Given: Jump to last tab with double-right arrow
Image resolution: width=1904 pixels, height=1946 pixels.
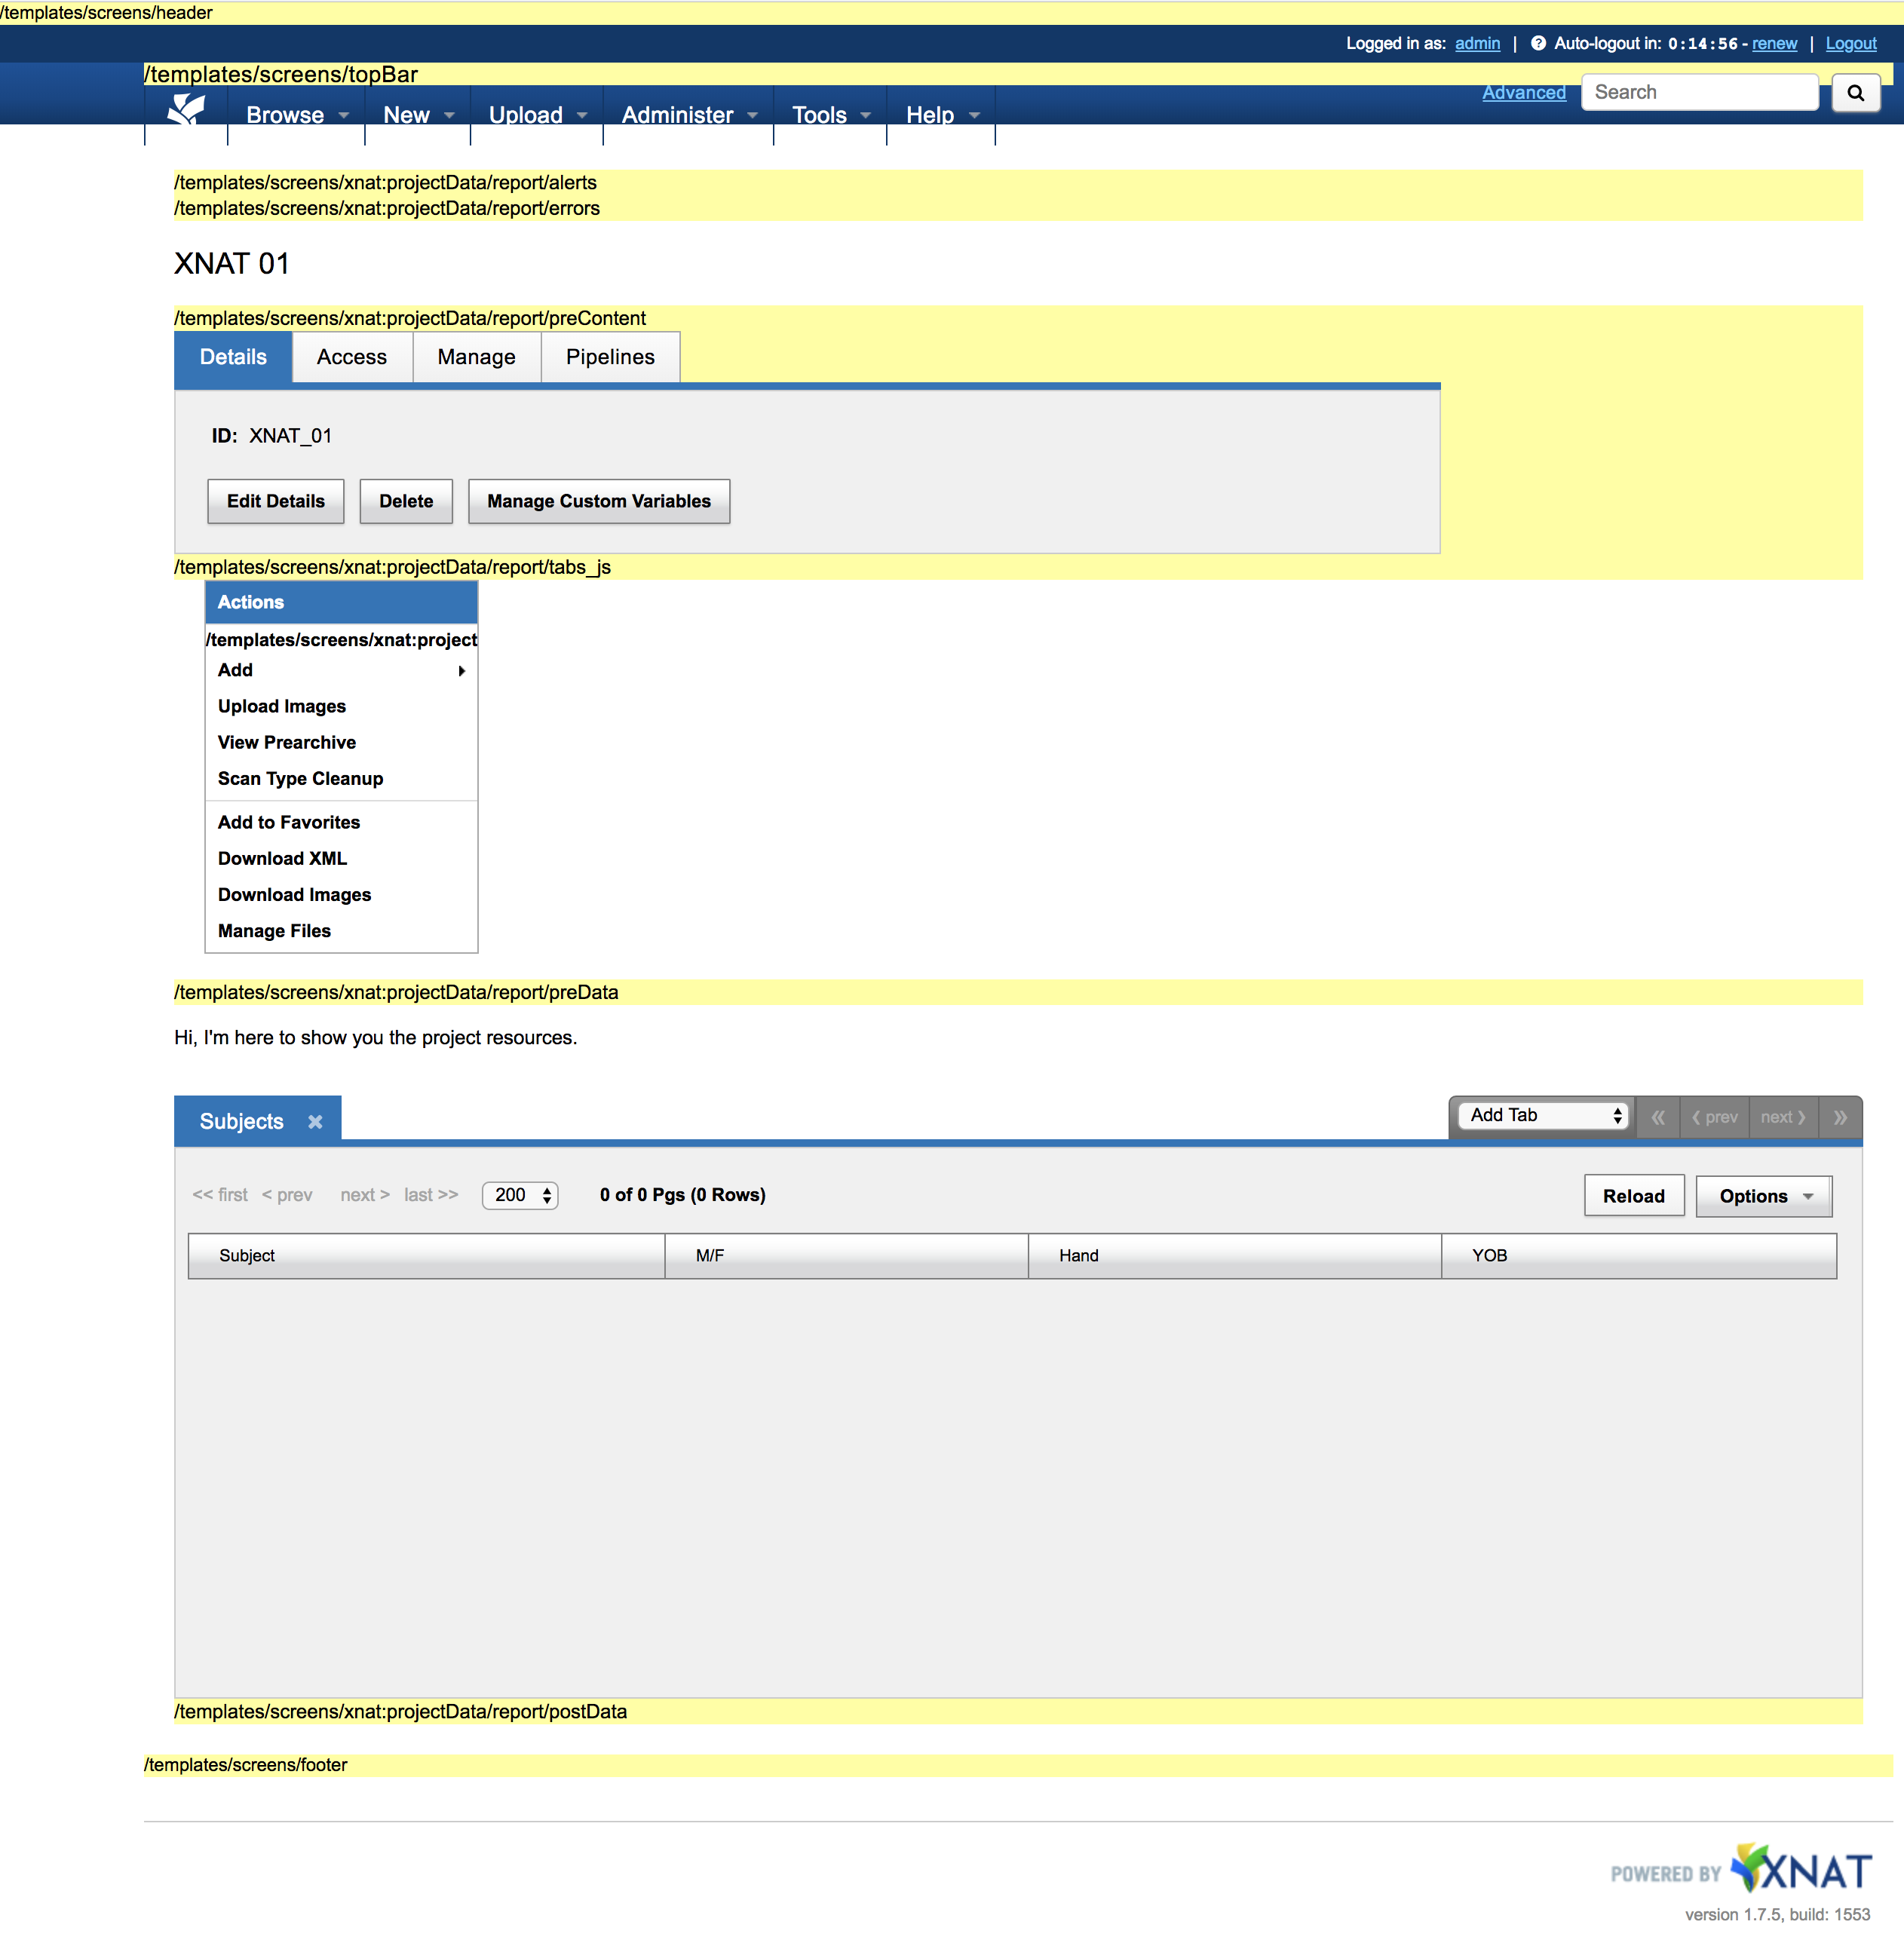Looking at the screenshot, I should 1839,1117.
